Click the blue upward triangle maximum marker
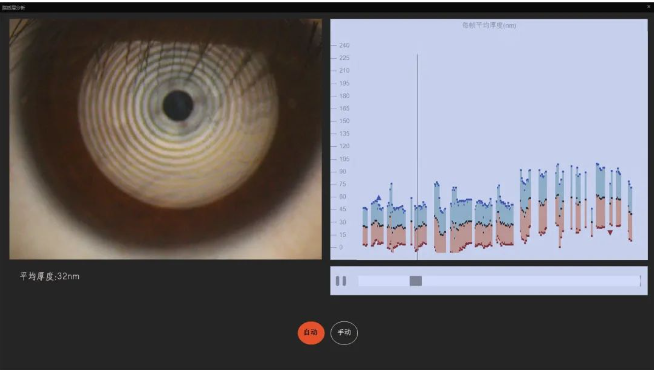Viewport: 654px width, 370px height. point(379,198)
